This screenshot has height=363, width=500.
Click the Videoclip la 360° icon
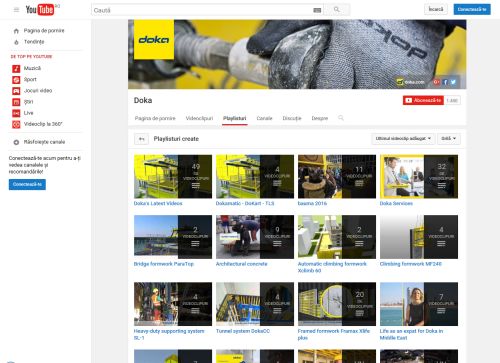point(16,124)
